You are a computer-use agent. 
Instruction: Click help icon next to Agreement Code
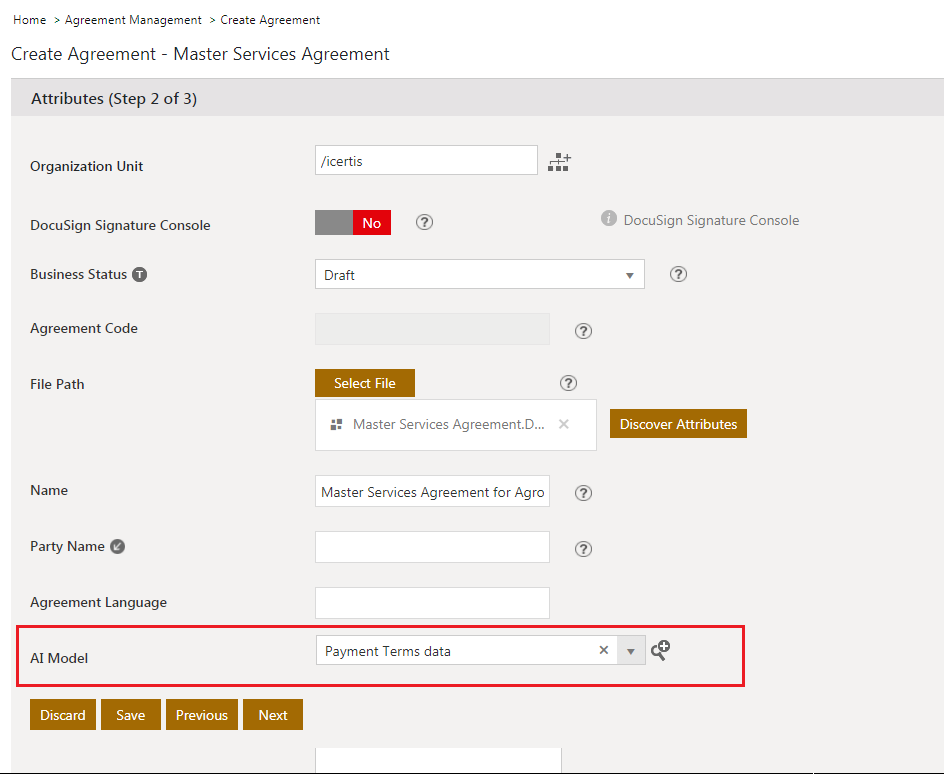pyautogui.click(x=584, y=330)
